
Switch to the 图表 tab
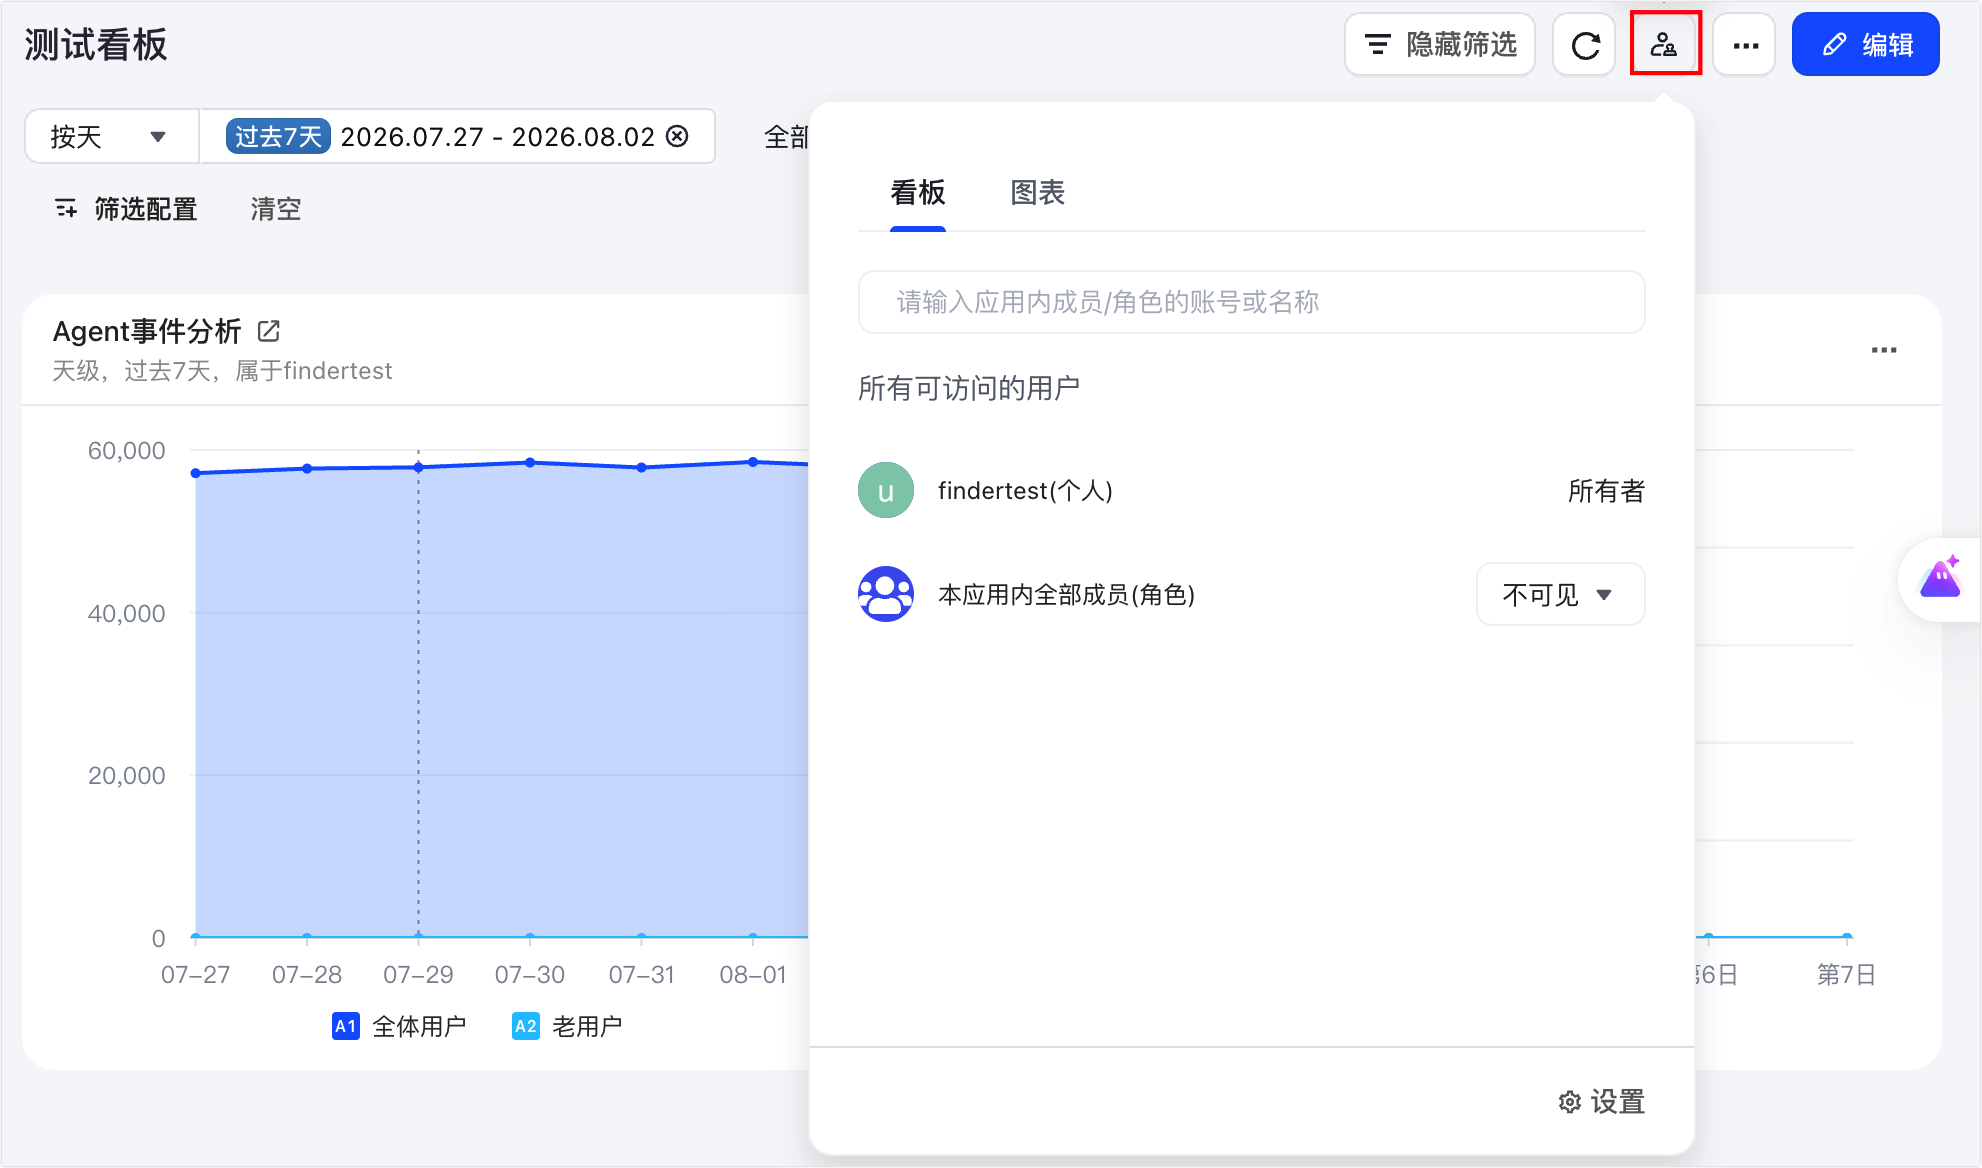pyautogui.click(x=1037, y=193)
